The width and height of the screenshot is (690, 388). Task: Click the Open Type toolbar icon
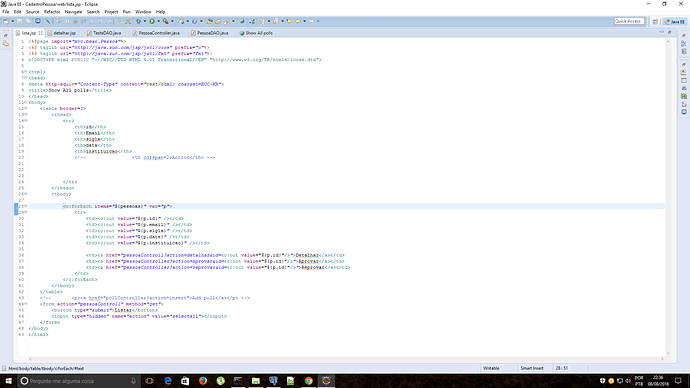(209, 21)
